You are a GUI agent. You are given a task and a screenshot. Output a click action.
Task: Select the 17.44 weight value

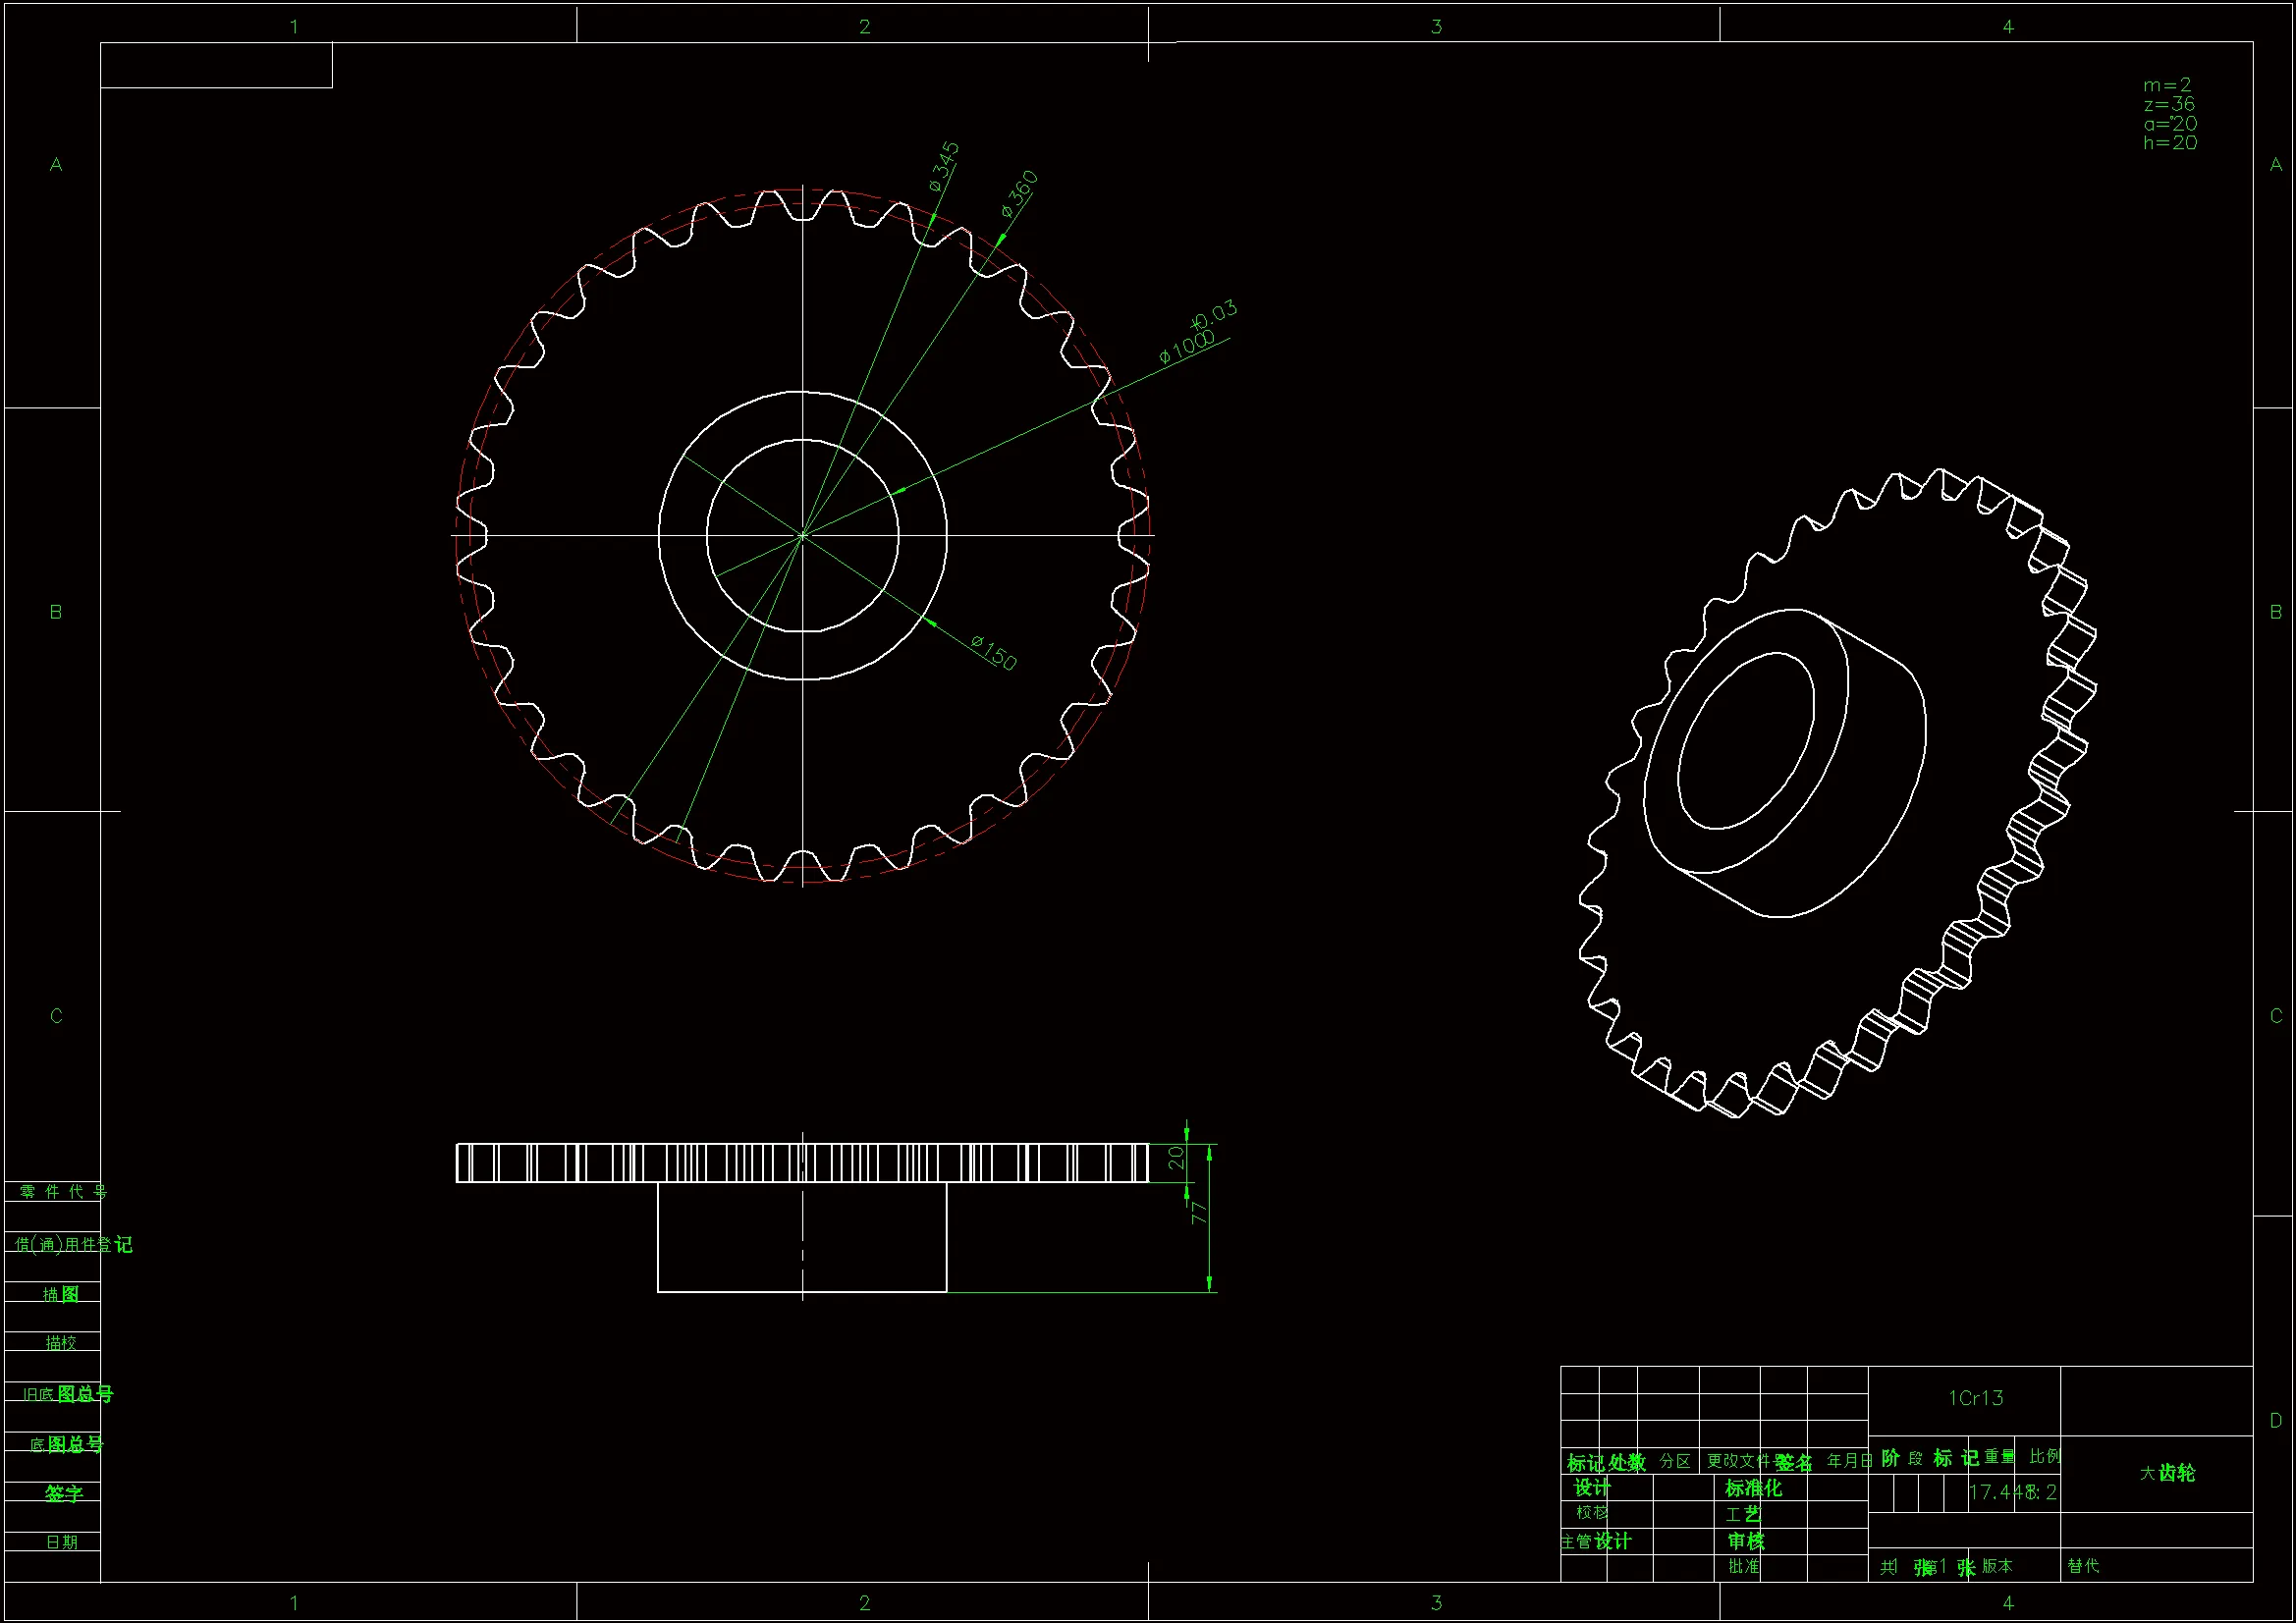[1995, 1492]
